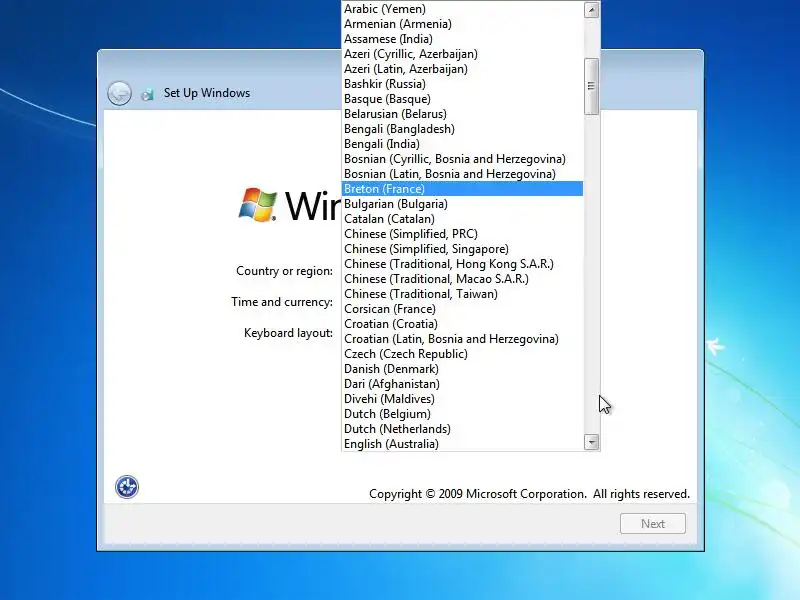
Task: Choose Chinese (Traditional, Macao S.A.R.)
Action: point(462,279)
